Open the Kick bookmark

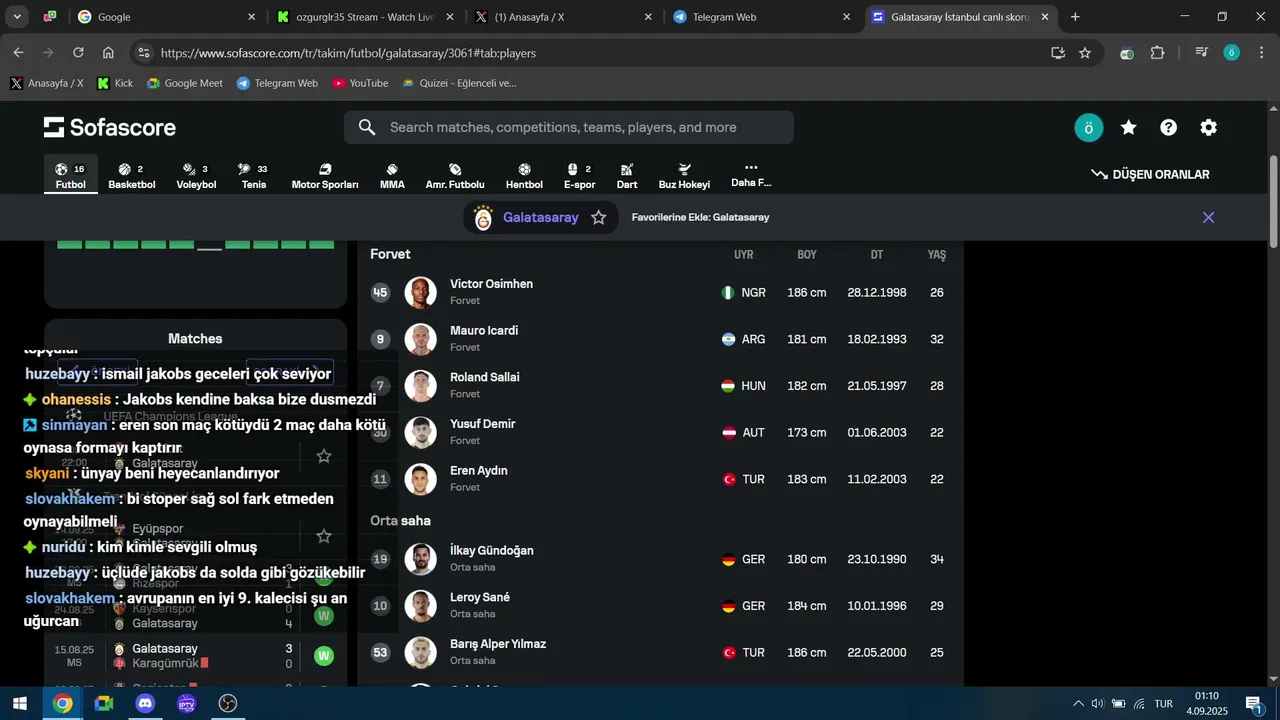(x=115, y=83)
